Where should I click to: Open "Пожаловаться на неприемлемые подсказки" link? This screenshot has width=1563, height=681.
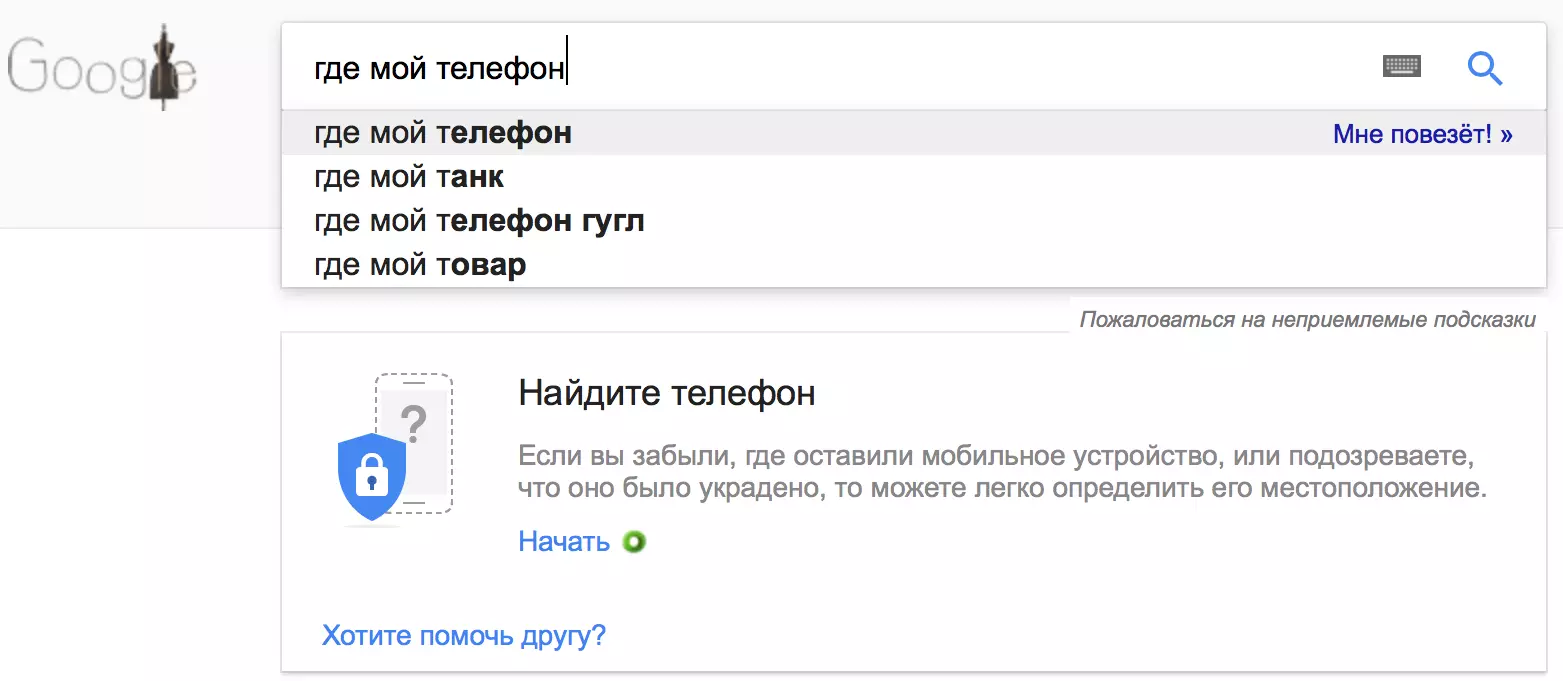(1307, 320)
